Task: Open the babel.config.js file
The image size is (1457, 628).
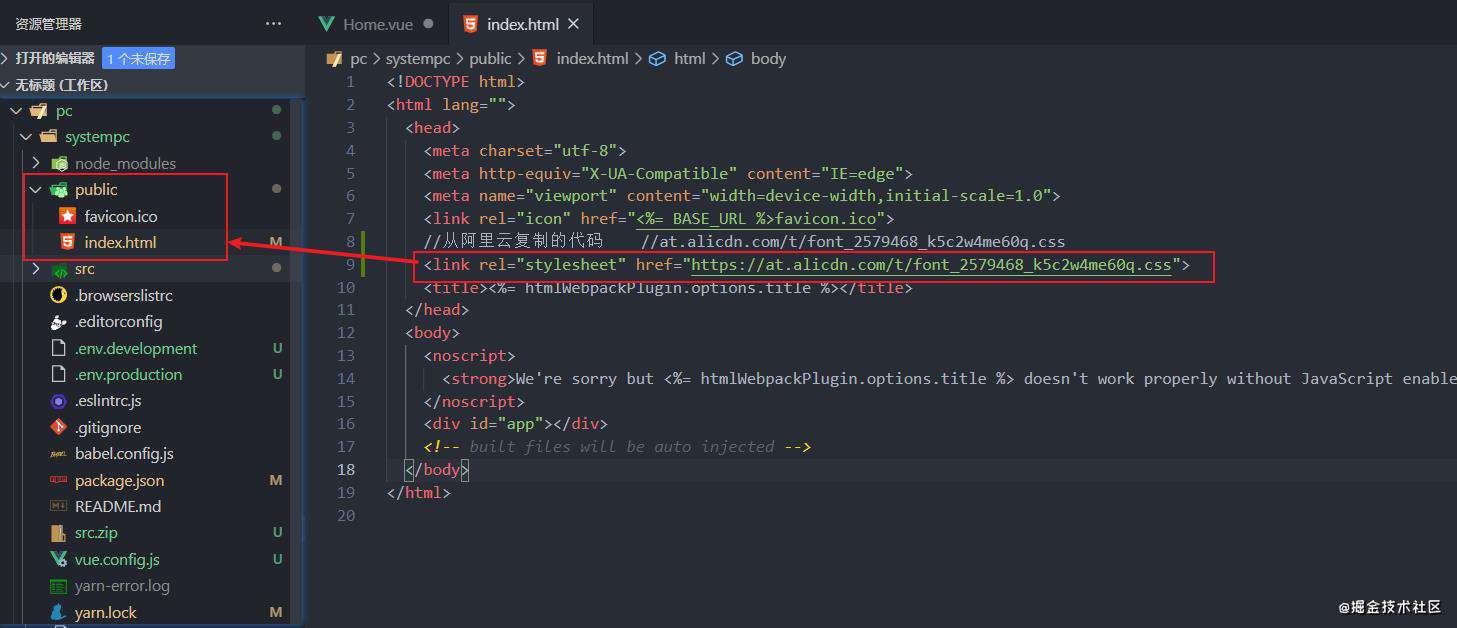Action: pyautogui.click(x=124, y=454)
